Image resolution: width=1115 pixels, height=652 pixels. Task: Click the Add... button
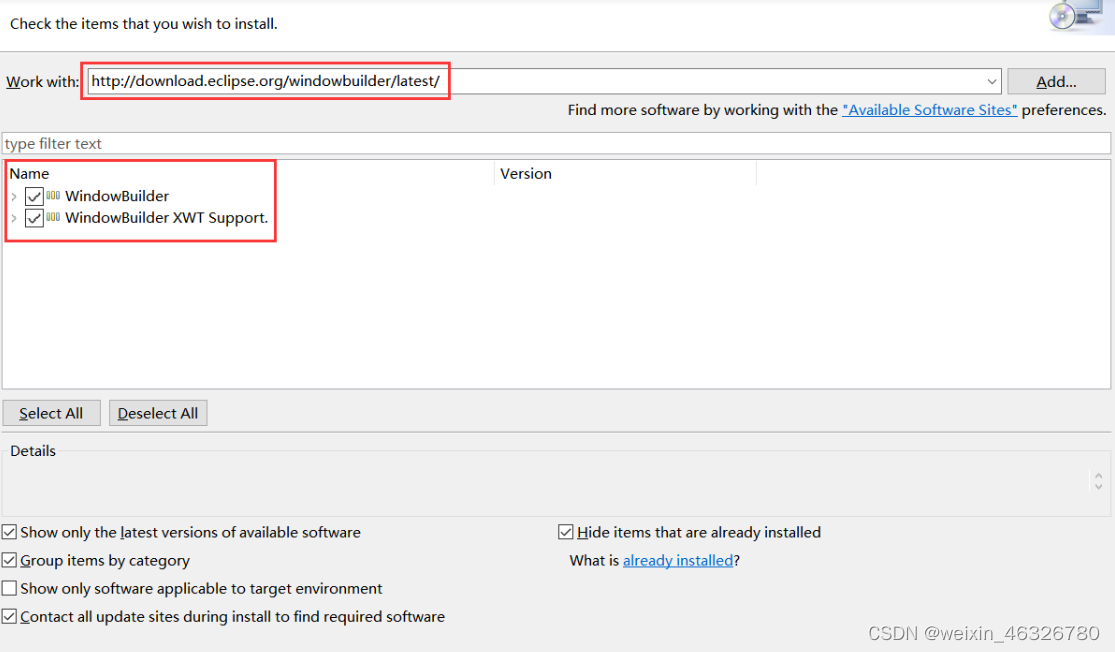click(1056, 81)
